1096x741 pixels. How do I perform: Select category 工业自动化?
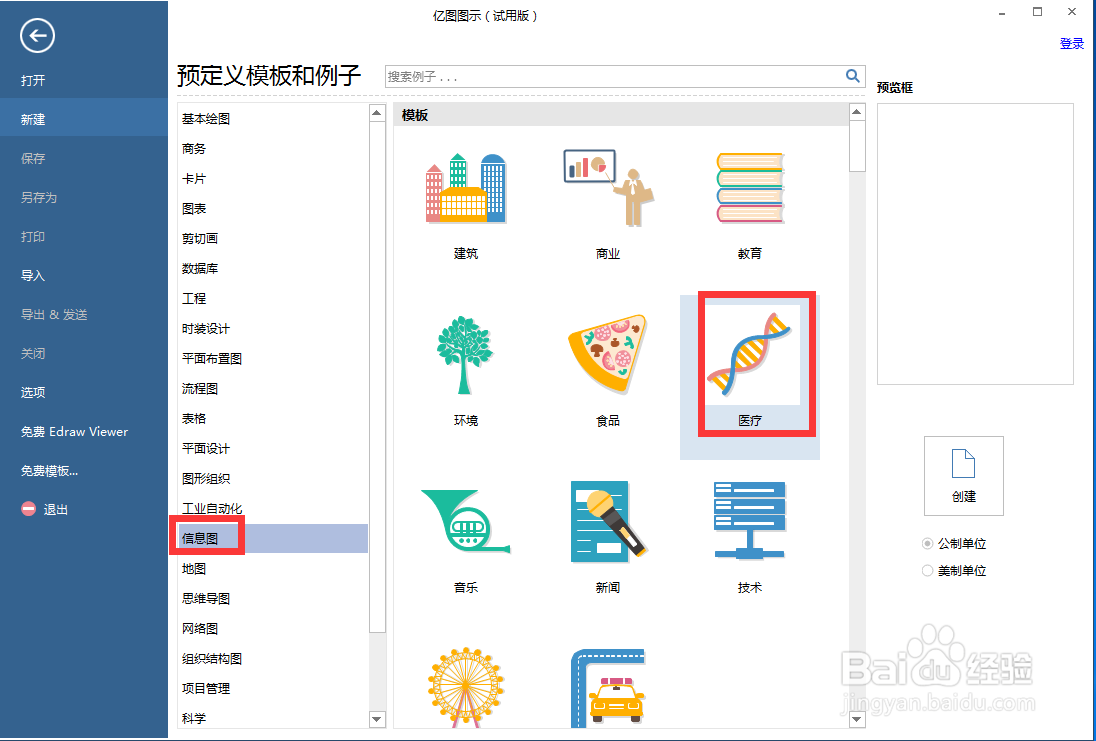click(212, 508)
